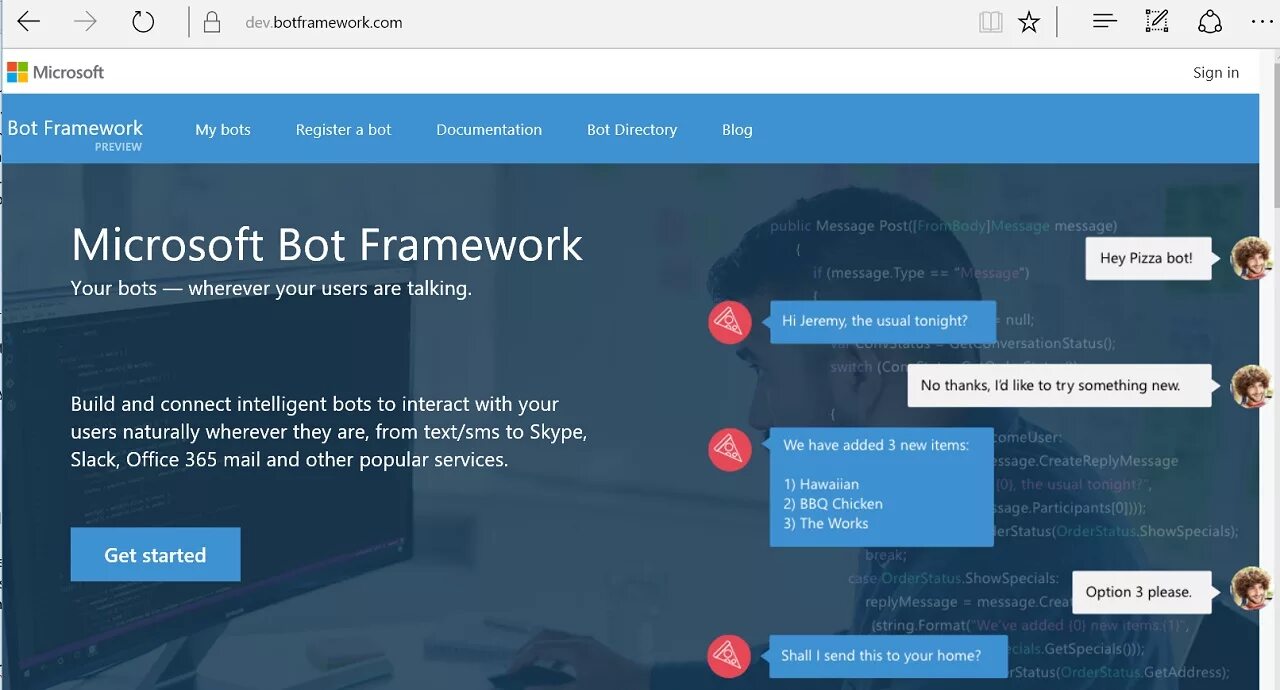
Task: Click "3) The Works" list line
Action: click(826, 523)
